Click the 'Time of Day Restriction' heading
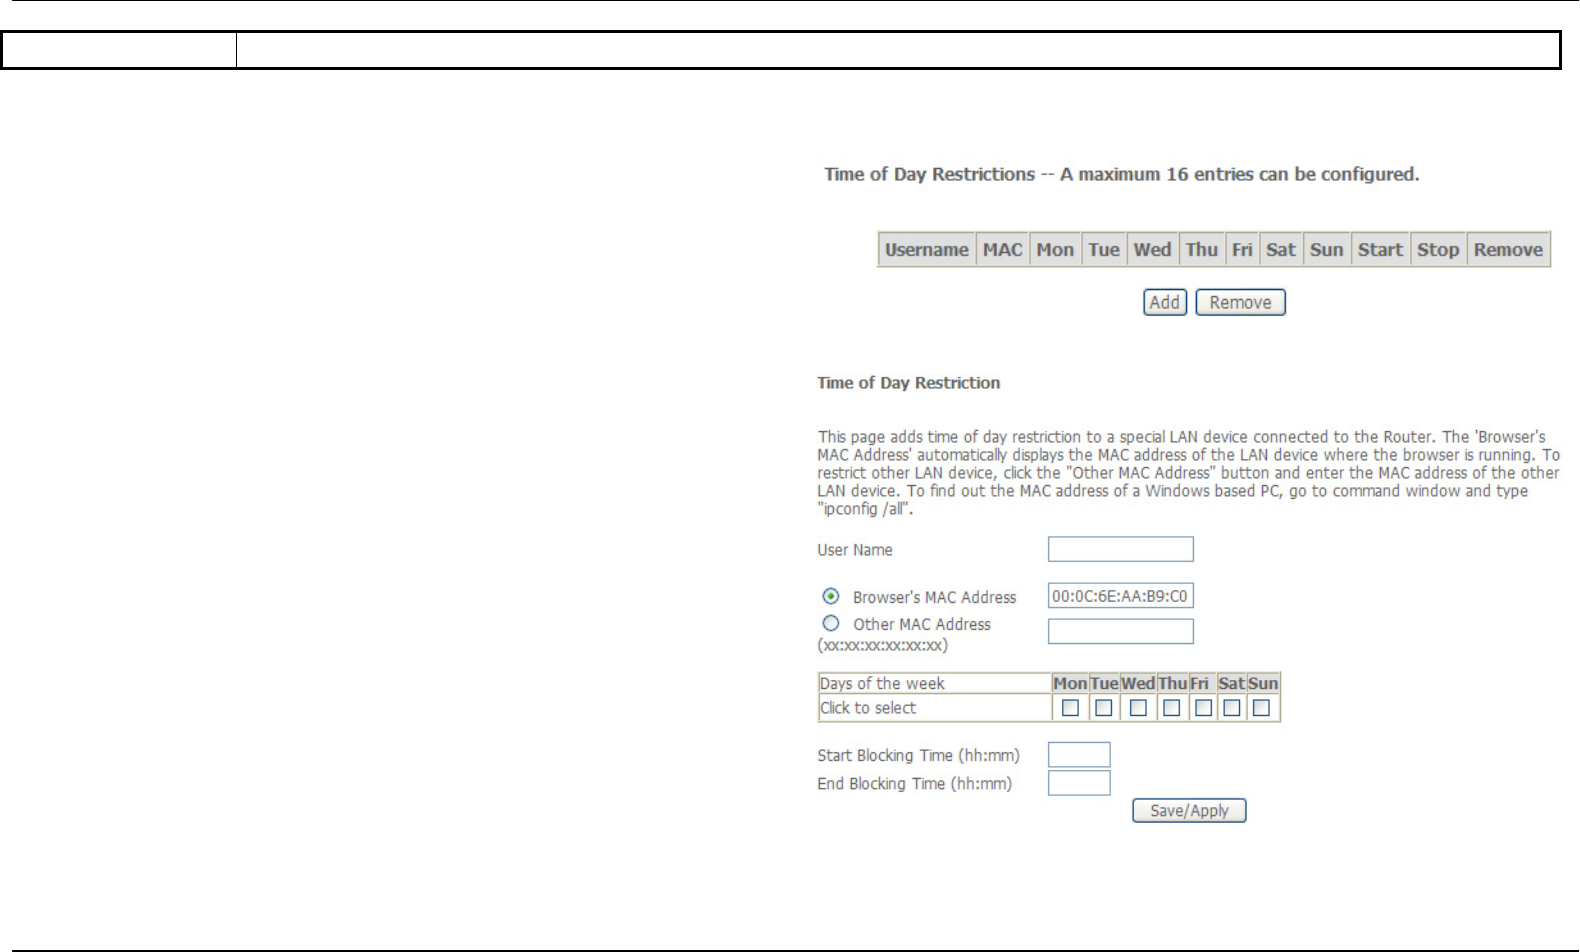 (908, 383)
